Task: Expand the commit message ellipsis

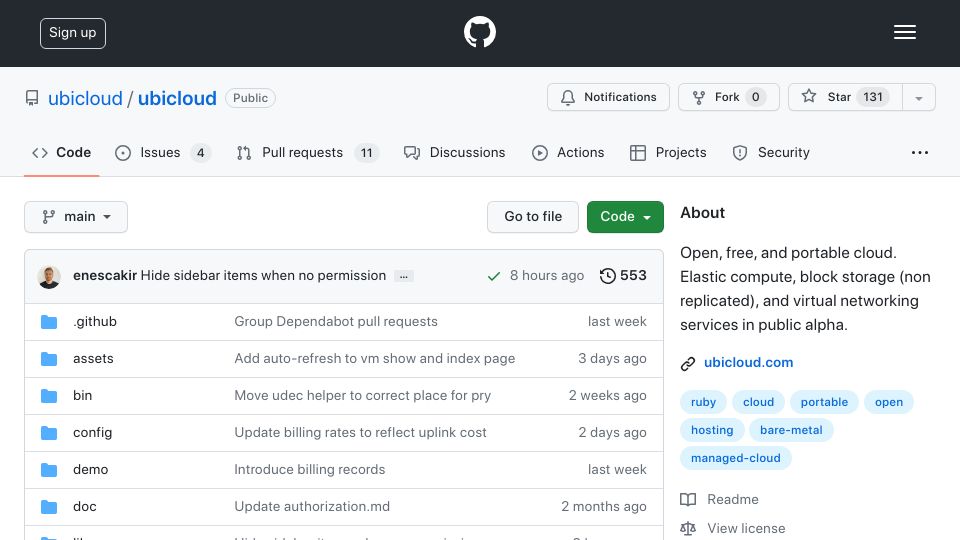Action: [403, 276]
